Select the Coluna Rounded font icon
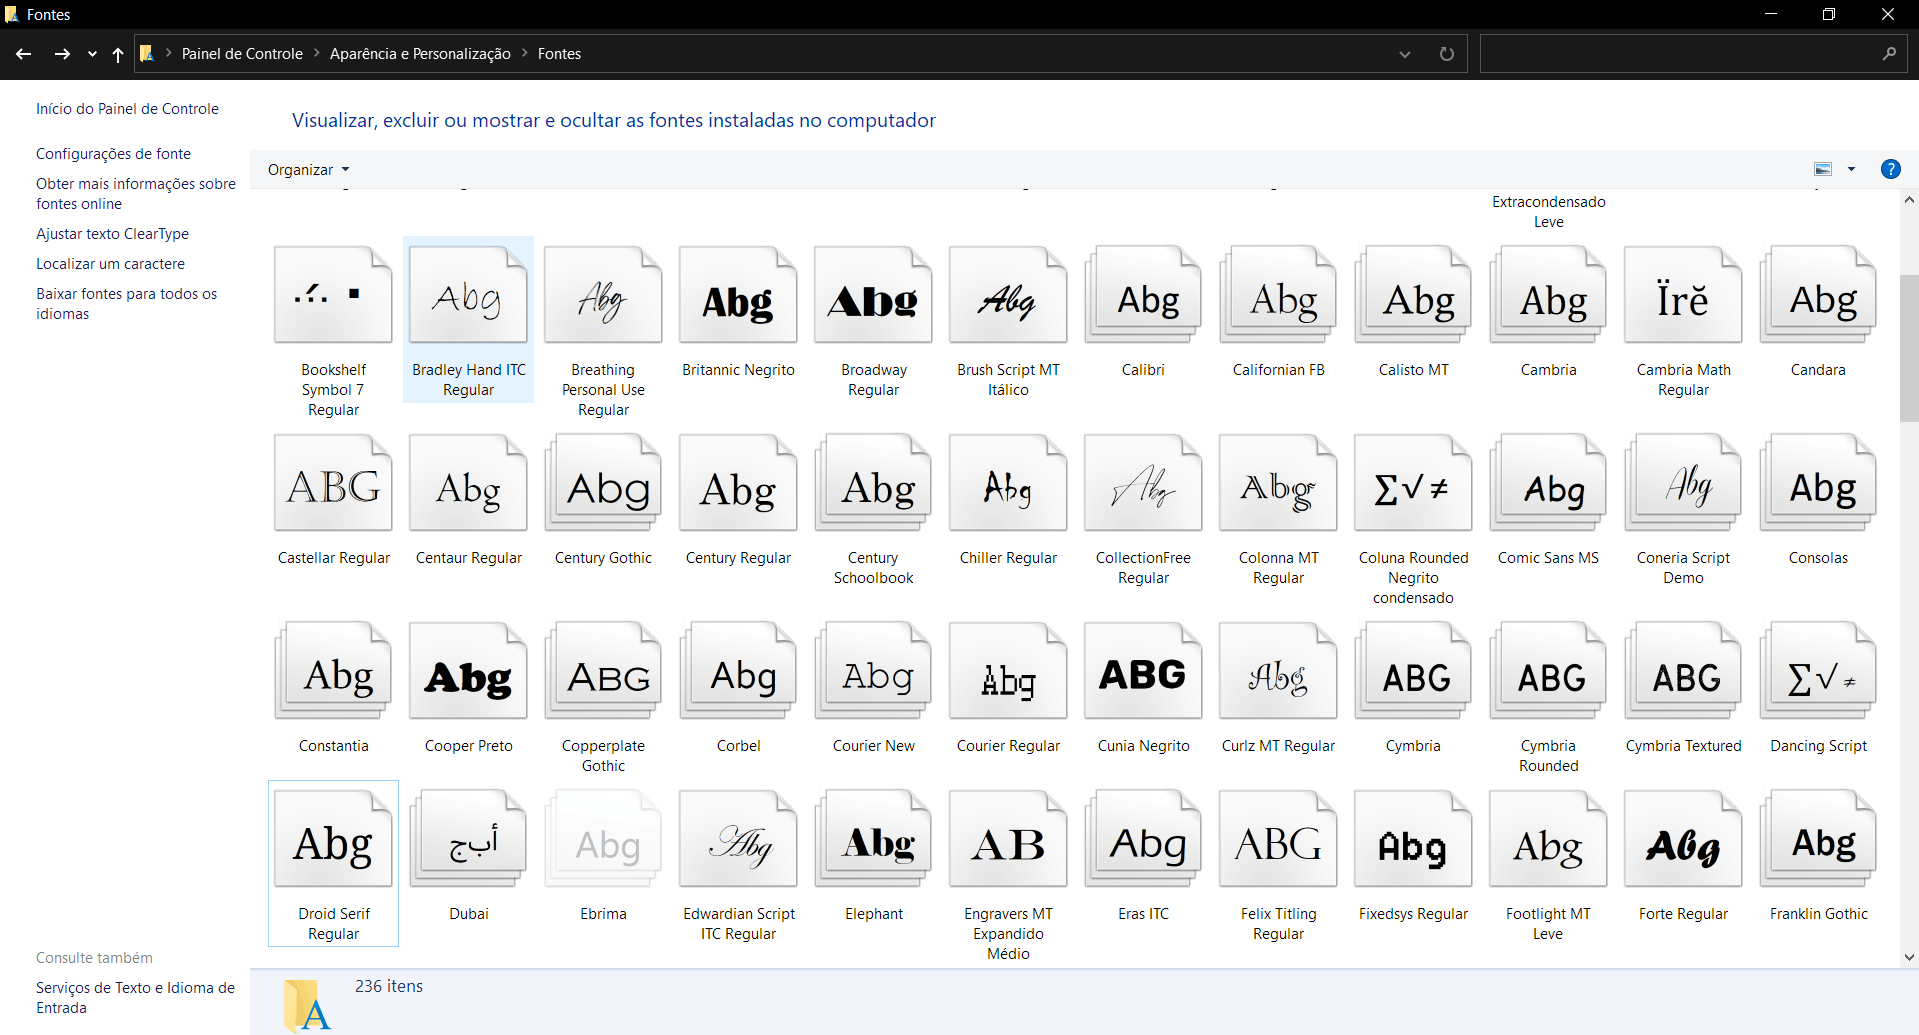Viewport: 1919px width, 1035px height. (1413, 483)
